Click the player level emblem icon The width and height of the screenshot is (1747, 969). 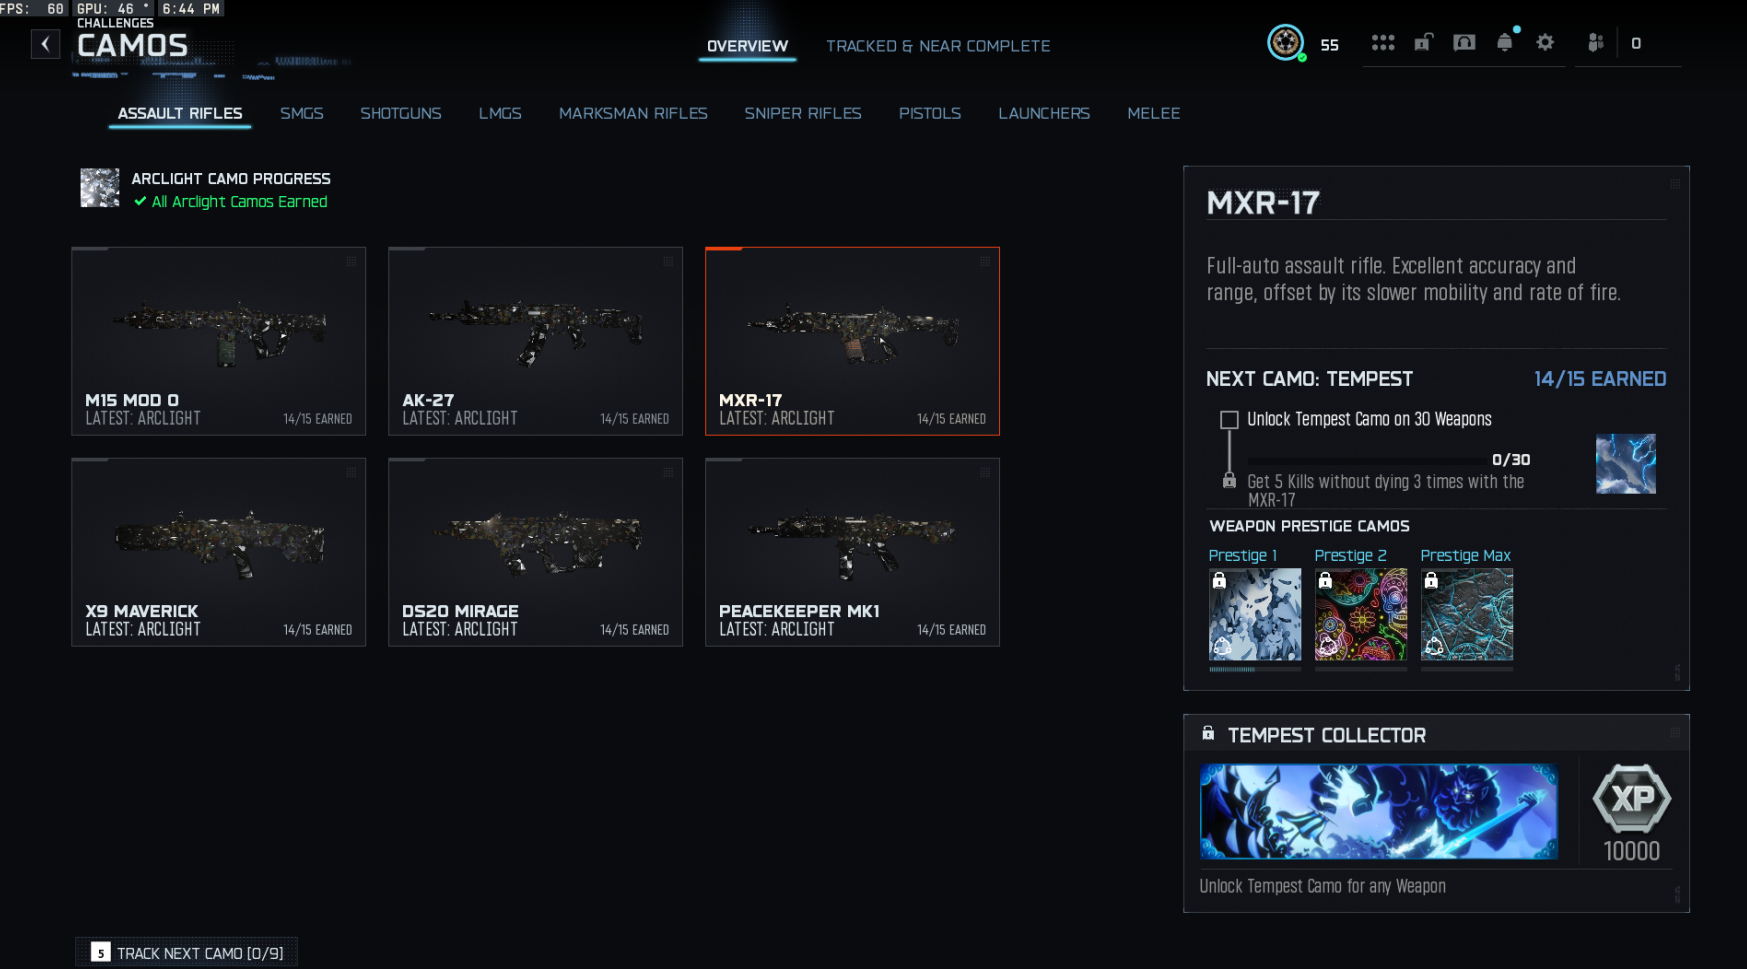[x=1285, y=43]
